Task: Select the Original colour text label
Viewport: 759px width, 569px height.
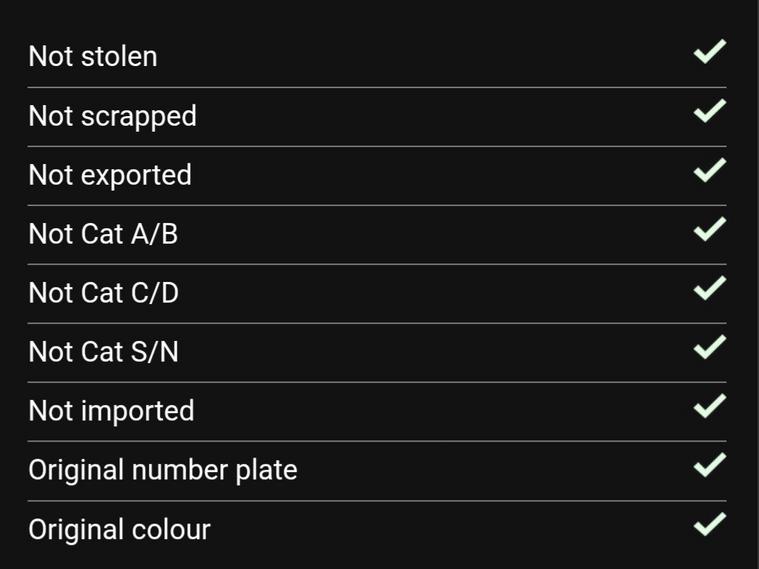Action: click(119, 529)
